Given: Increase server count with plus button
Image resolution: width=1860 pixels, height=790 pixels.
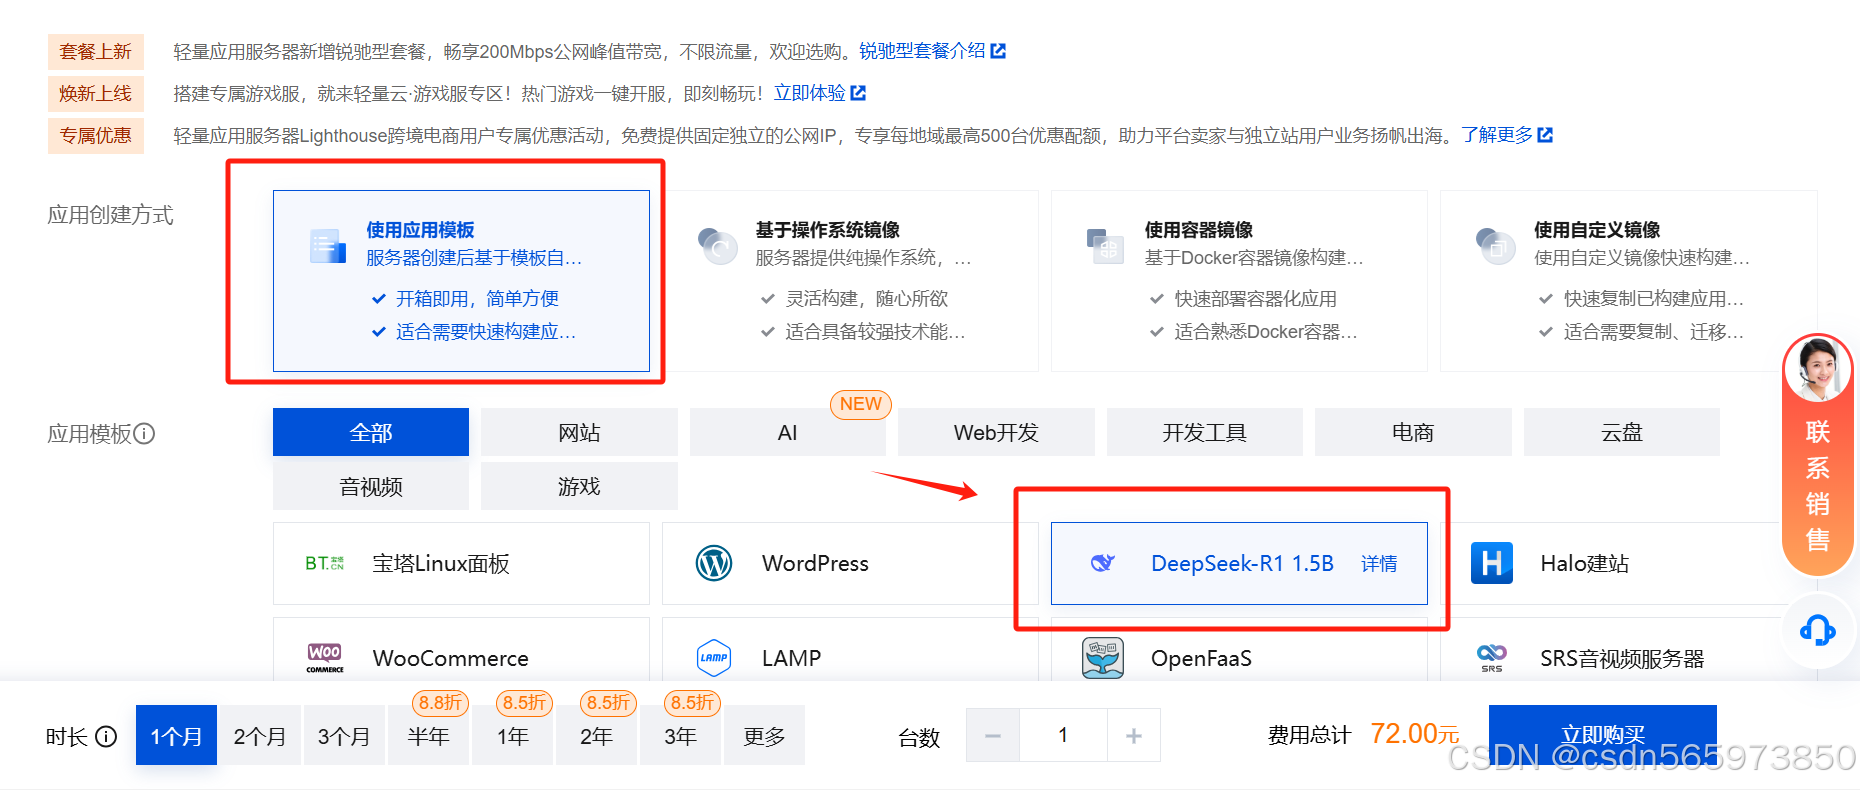Looking at the screenshot, I should point(1134,736).
